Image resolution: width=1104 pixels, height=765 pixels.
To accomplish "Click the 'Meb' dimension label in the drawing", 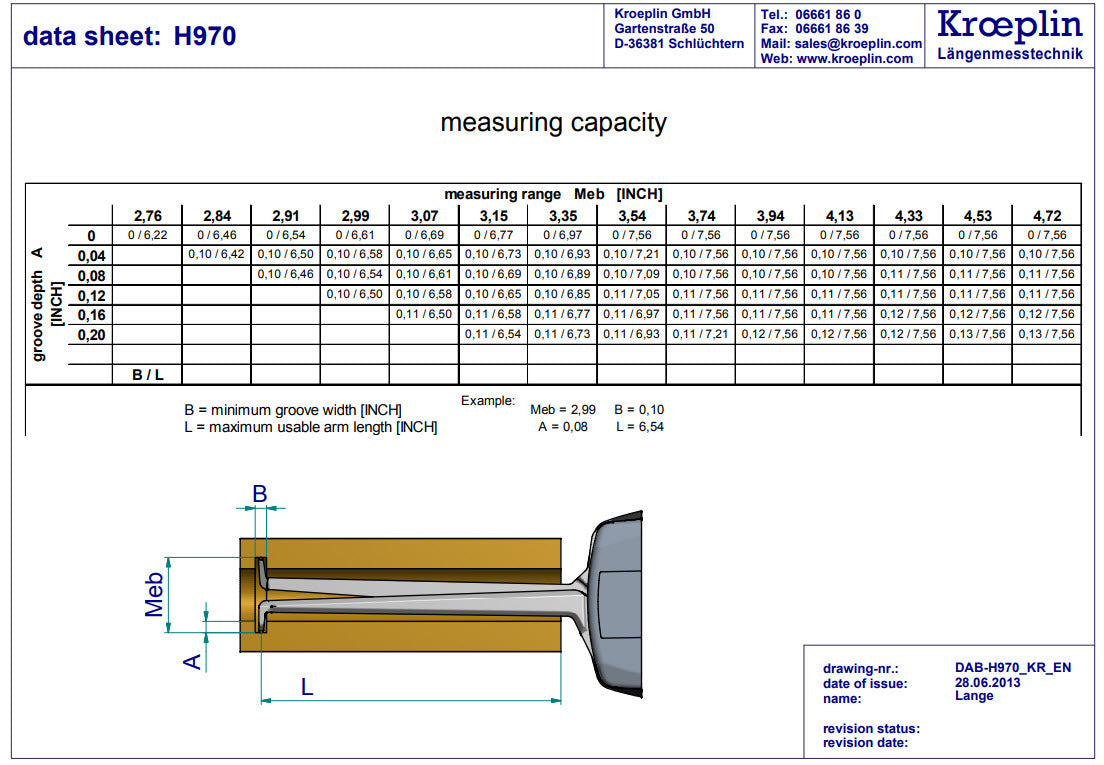I will click(154, 594).
